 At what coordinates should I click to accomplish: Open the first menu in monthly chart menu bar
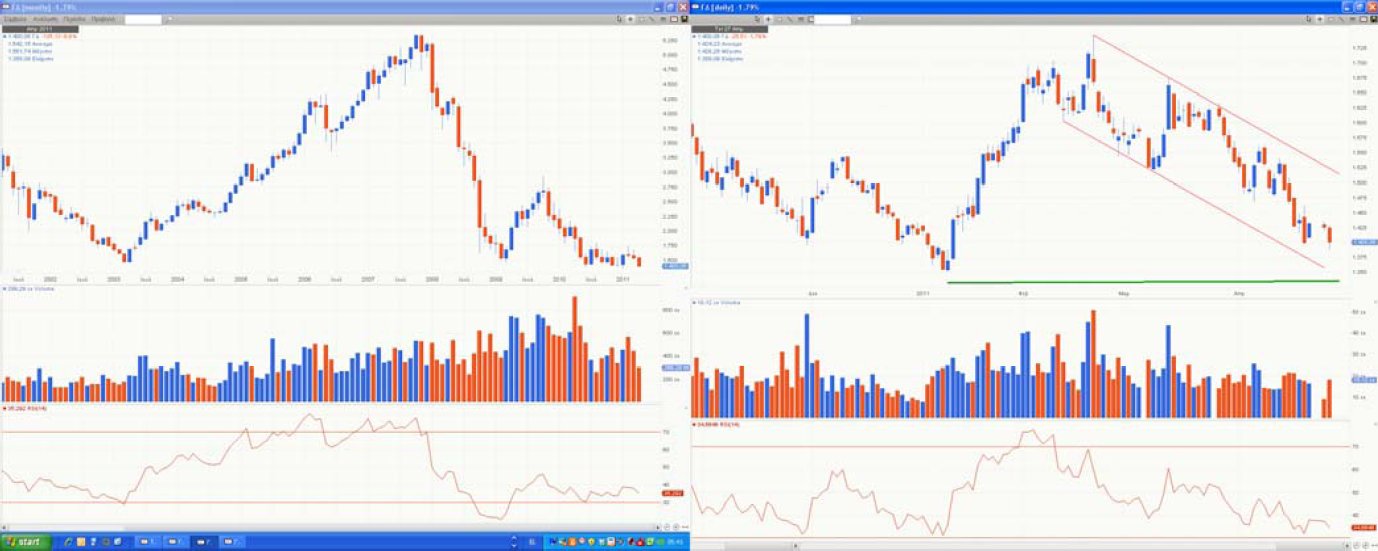(x=15, y=19)
